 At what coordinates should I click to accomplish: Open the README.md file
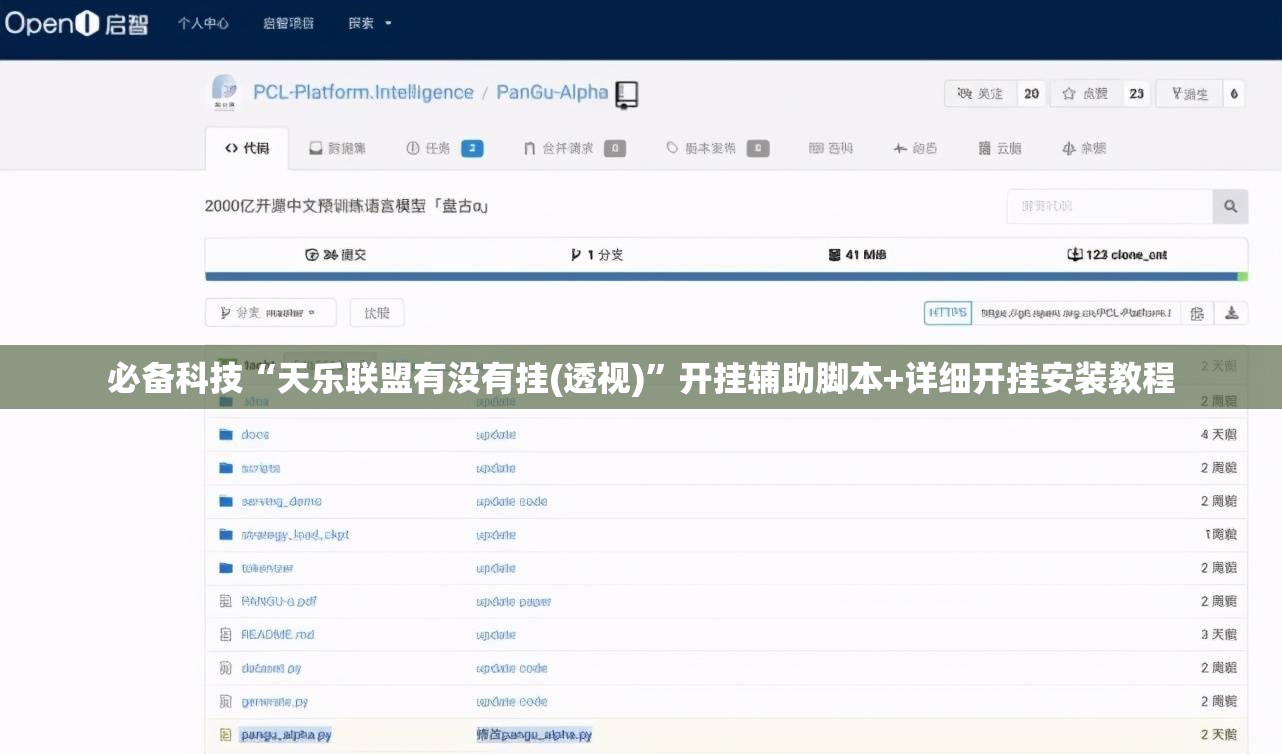pos(278,635)
